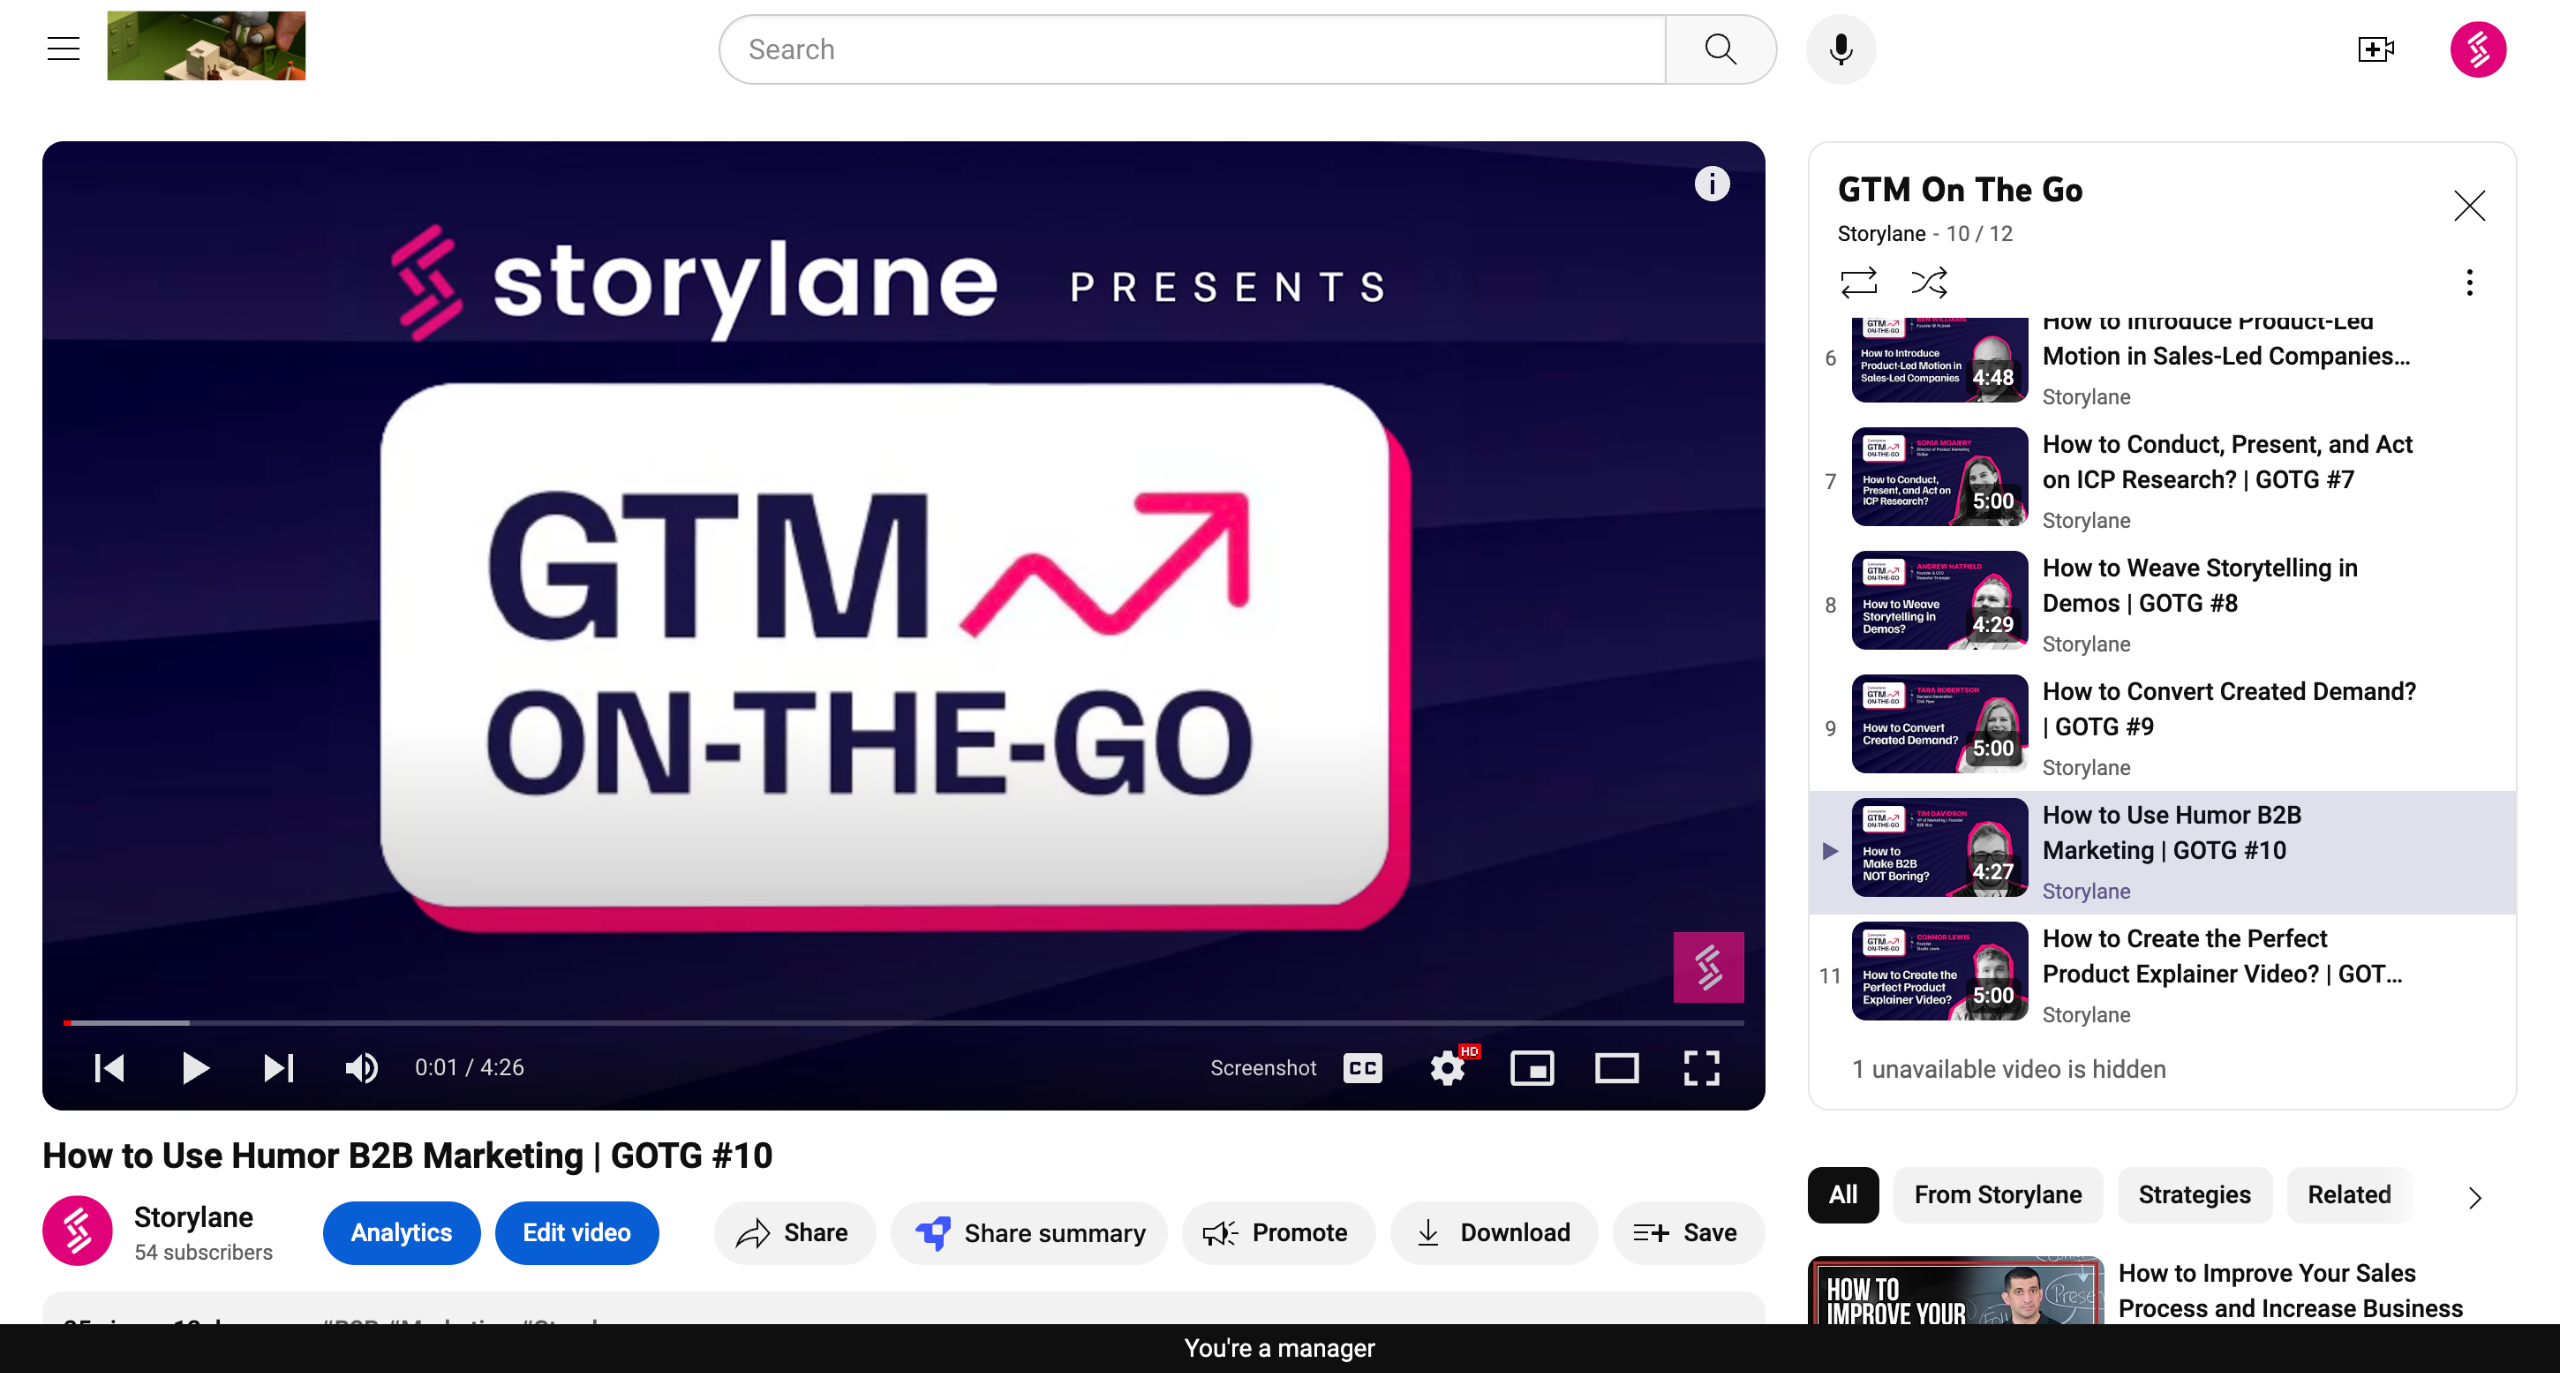Open the player settings gear

coord(1448,1067)
